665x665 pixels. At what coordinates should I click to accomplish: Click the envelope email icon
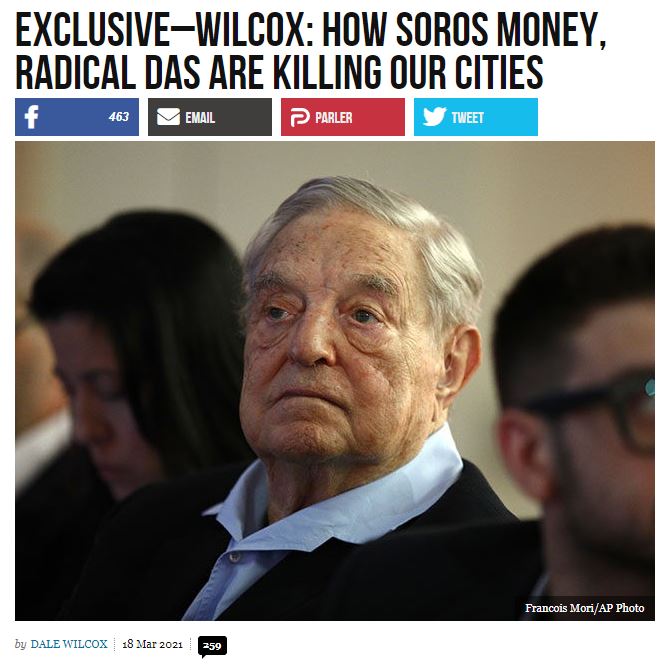click(168, 117)
